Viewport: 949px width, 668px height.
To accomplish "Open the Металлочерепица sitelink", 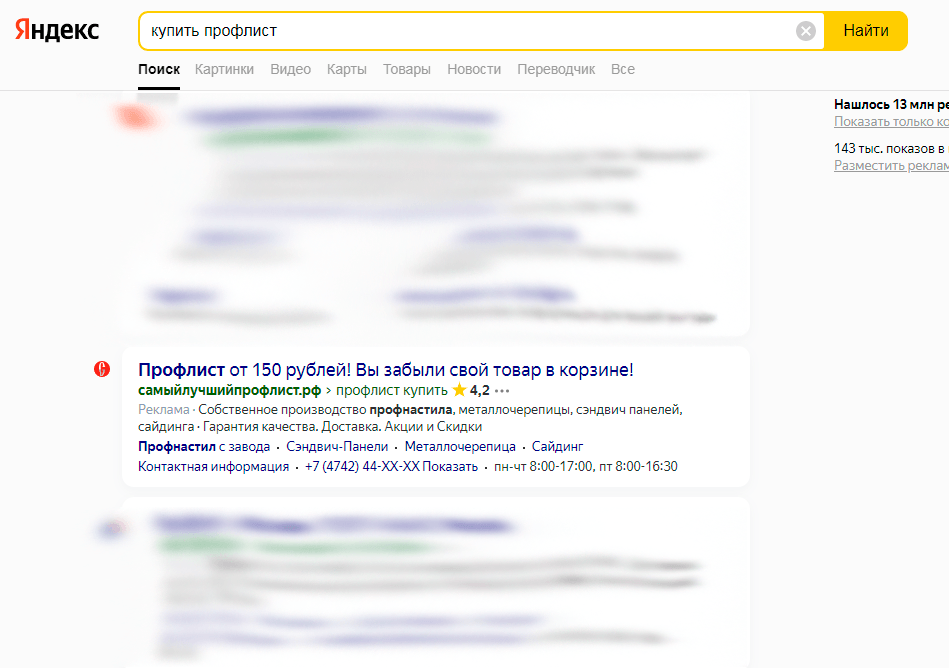I will pos(460,447).
